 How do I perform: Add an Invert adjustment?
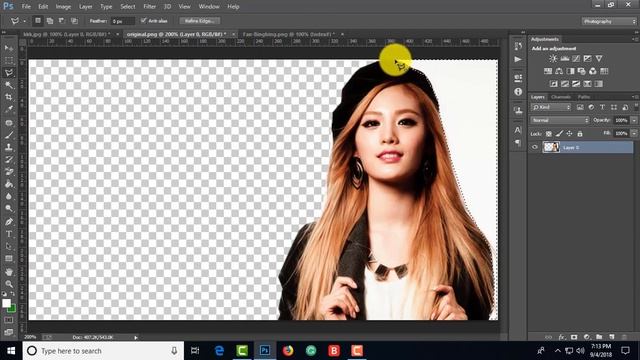pos(553,84)
